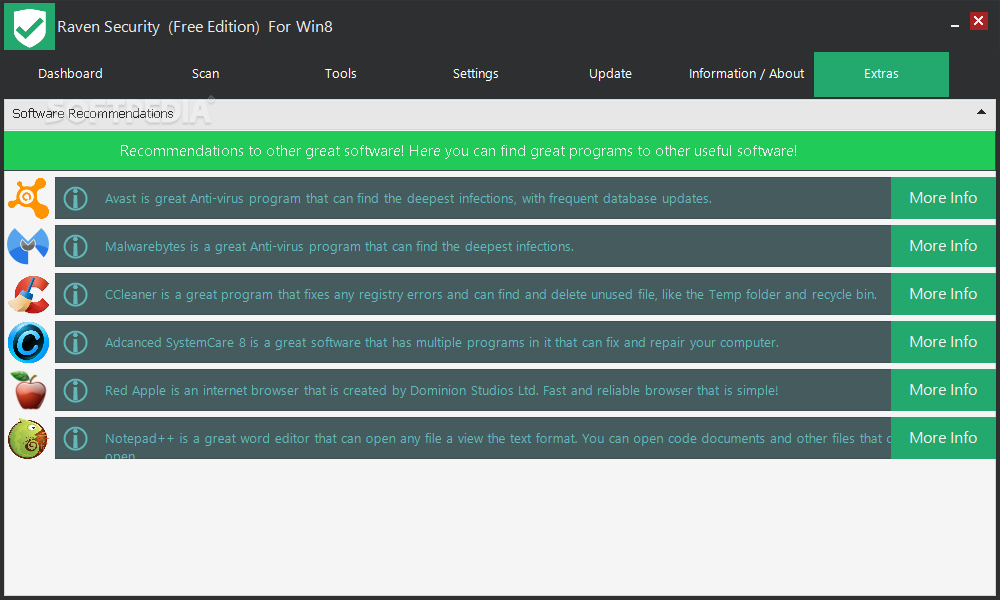The image size is (1000, 600).
Task: Click the info icon in the Notepad++ row
Action: point(75,438)
